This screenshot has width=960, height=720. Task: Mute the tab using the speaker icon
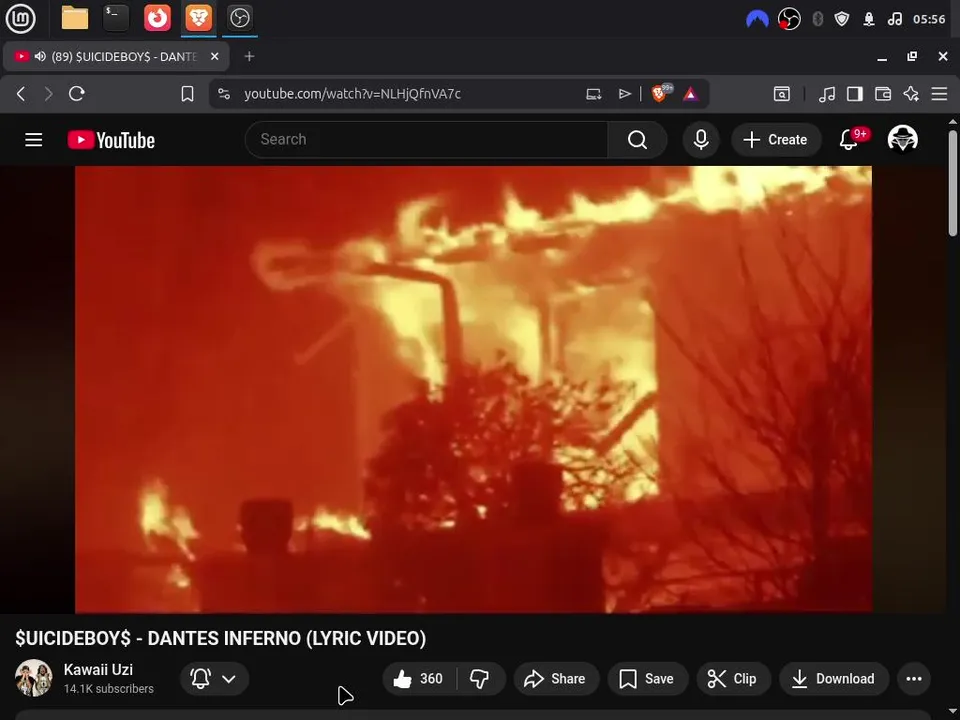pyautogui.click(x=40, y=56)
